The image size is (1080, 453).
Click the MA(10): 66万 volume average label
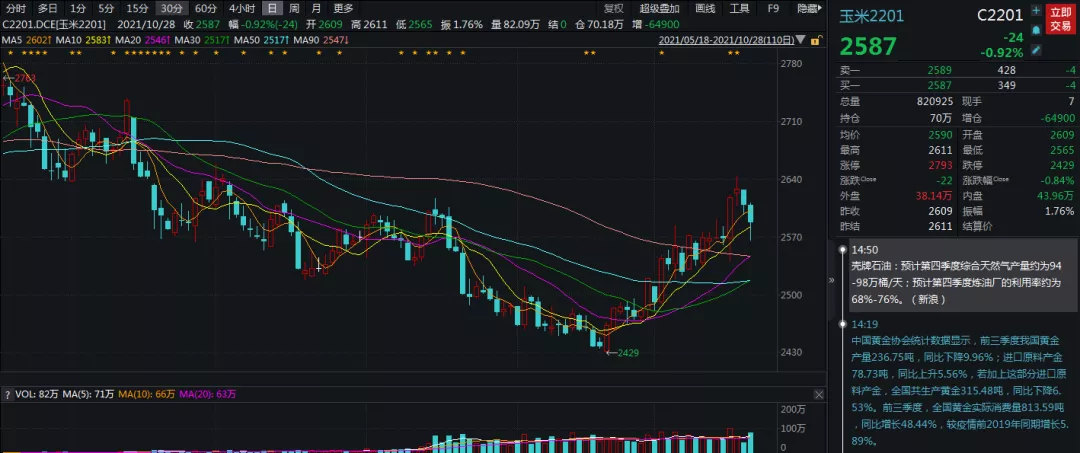coord(147,394)
